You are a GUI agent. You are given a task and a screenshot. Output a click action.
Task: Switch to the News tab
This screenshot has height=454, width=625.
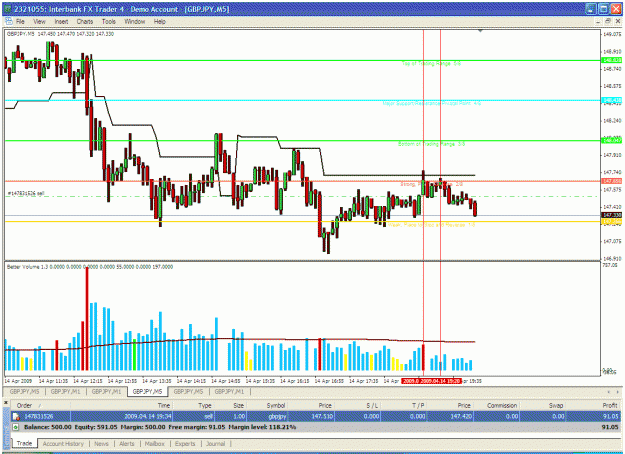pos(101,444)
